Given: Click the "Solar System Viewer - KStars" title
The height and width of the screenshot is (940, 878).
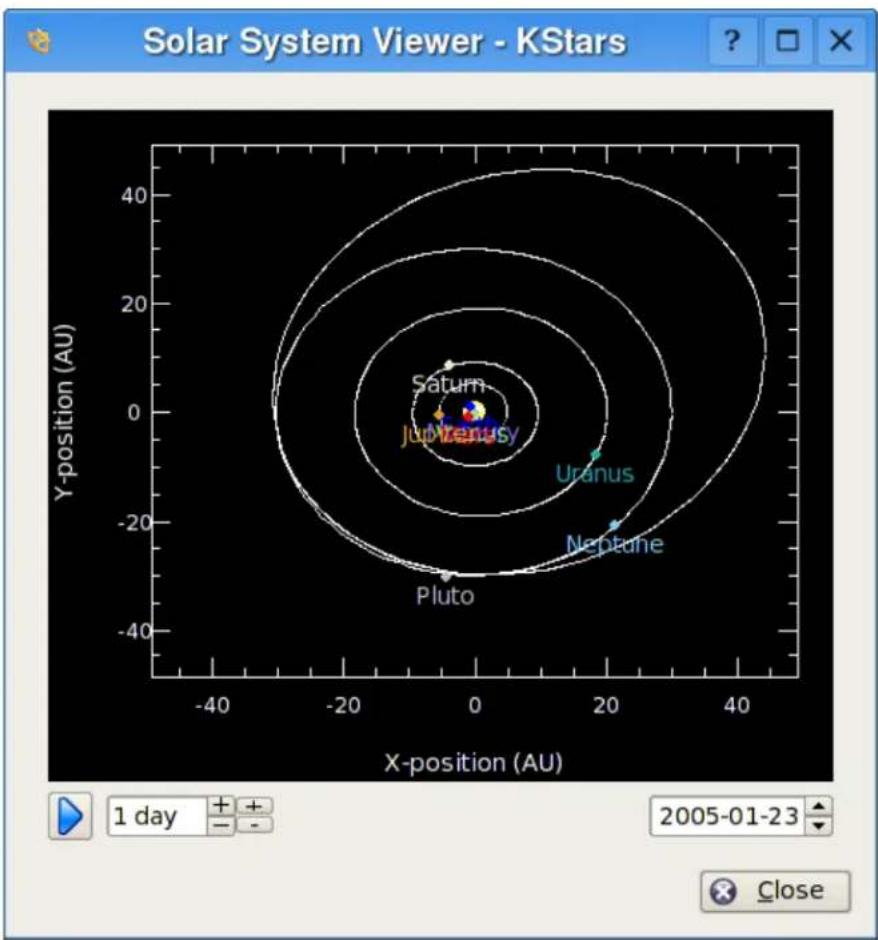Looking at the screenshot, I should pyautogui.click(x=385, y=41).
